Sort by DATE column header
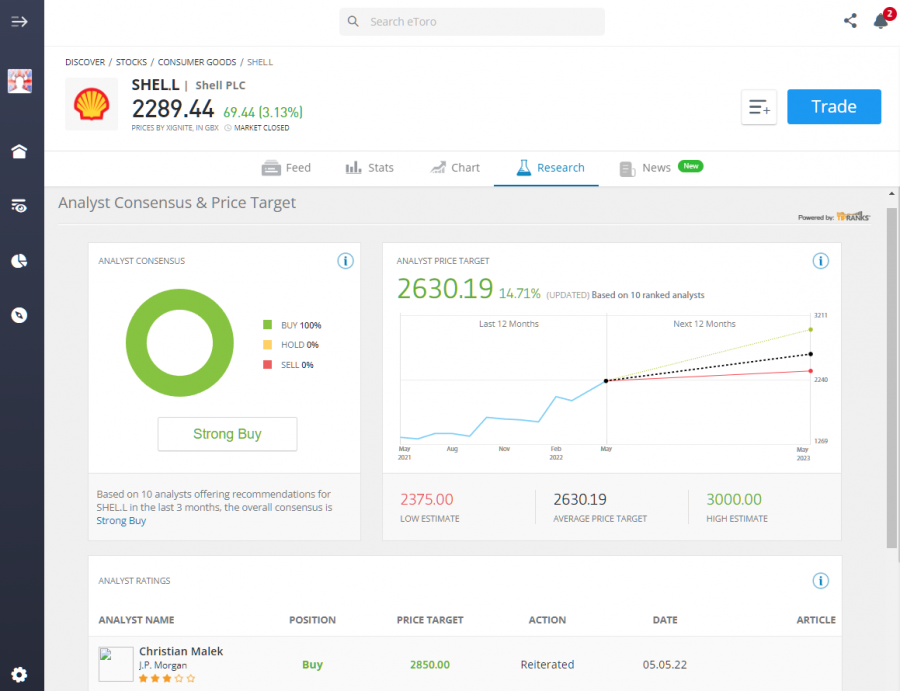900x691 pixels. point(665,620)
